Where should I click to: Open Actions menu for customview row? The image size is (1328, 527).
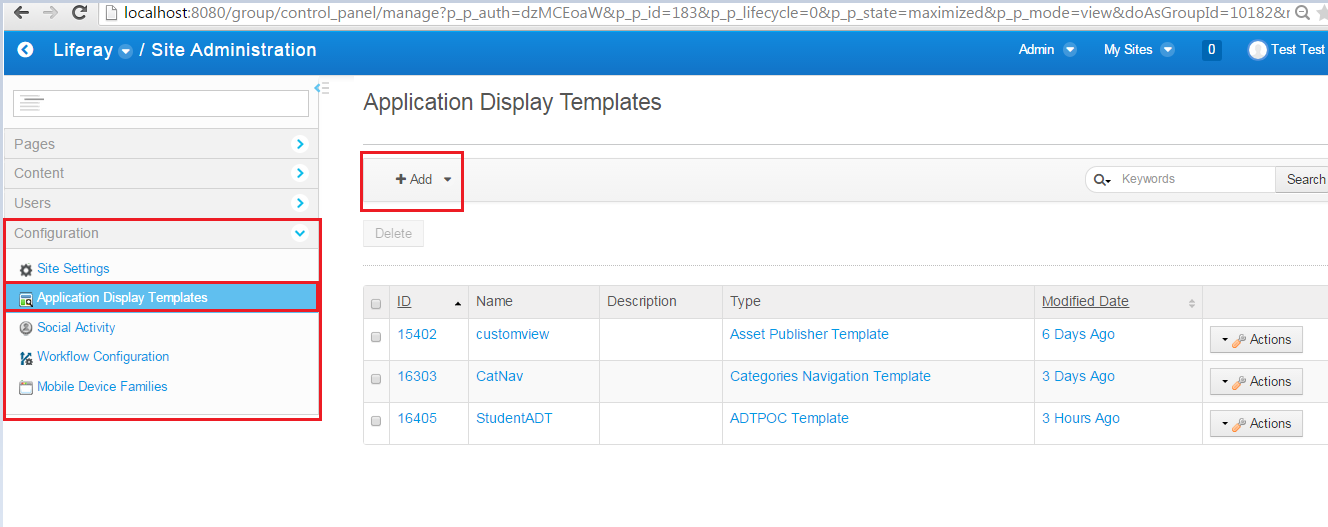coord(1256,340)
